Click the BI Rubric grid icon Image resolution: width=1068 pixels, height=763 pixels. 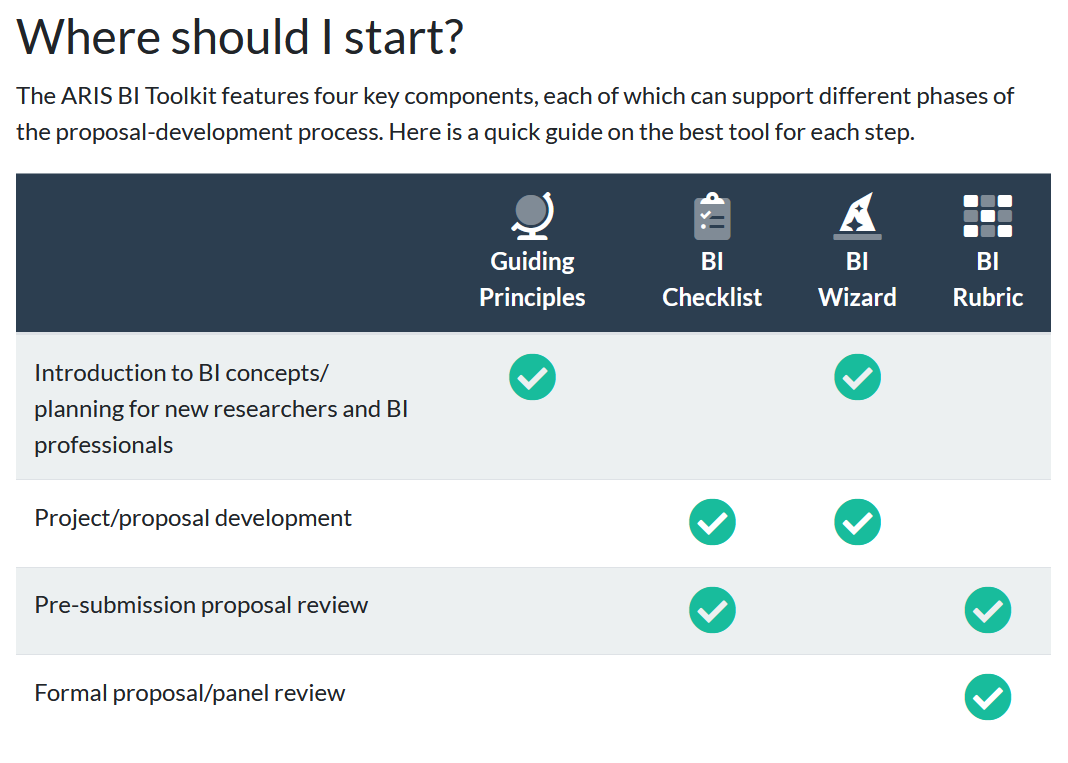(987, 216)
